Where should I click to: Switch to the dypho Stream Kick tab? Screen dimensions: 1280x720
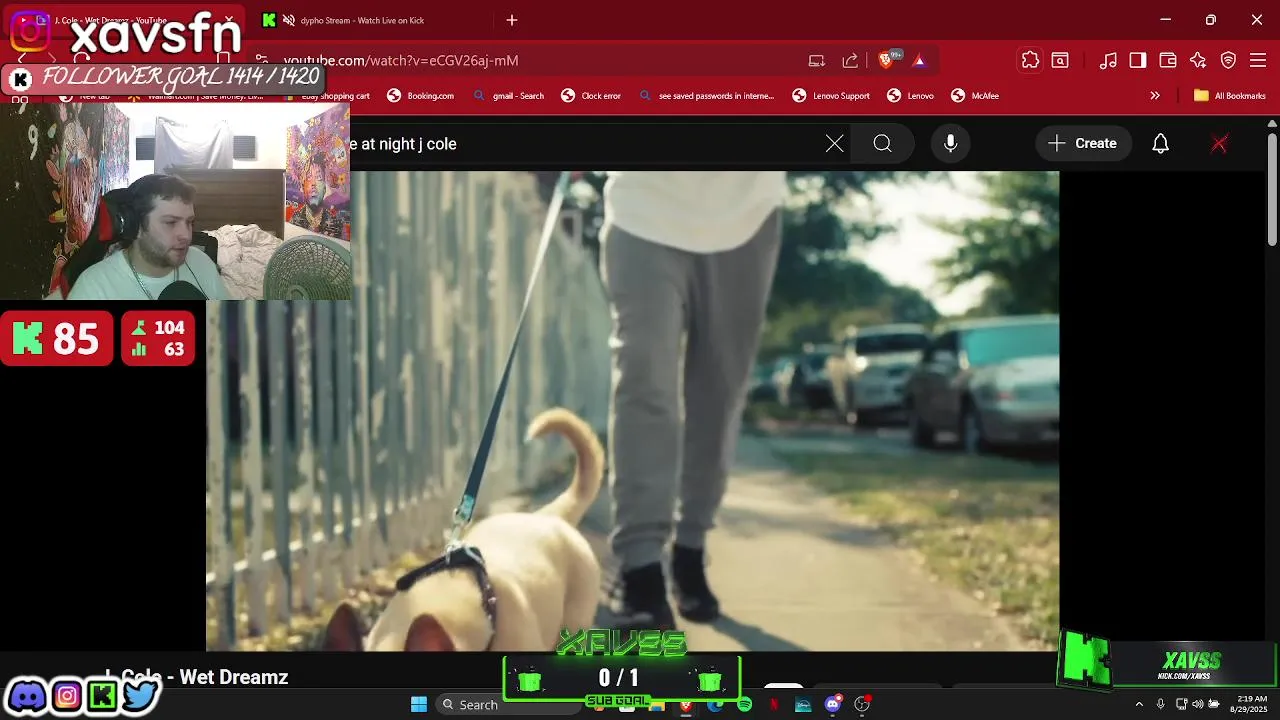[x=362, y=20]
